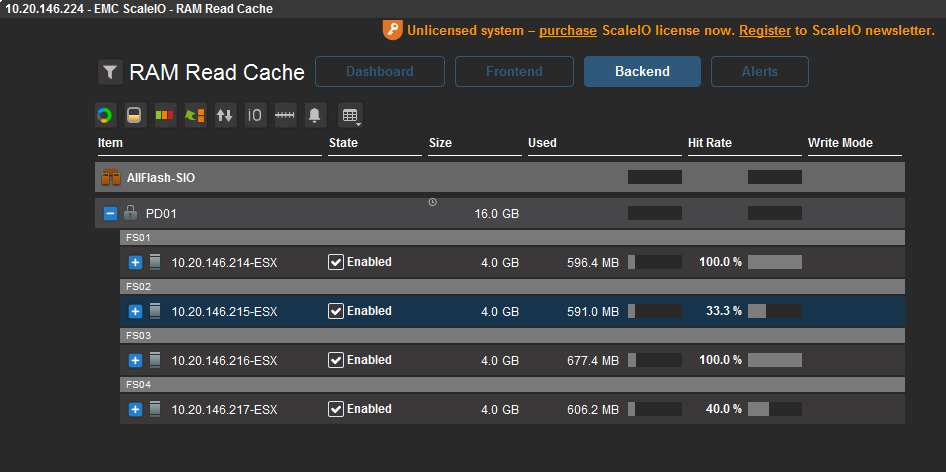Select the AllFlash-SIO system icon
This screenshot has width=946, height=472.
coord(111,177)
